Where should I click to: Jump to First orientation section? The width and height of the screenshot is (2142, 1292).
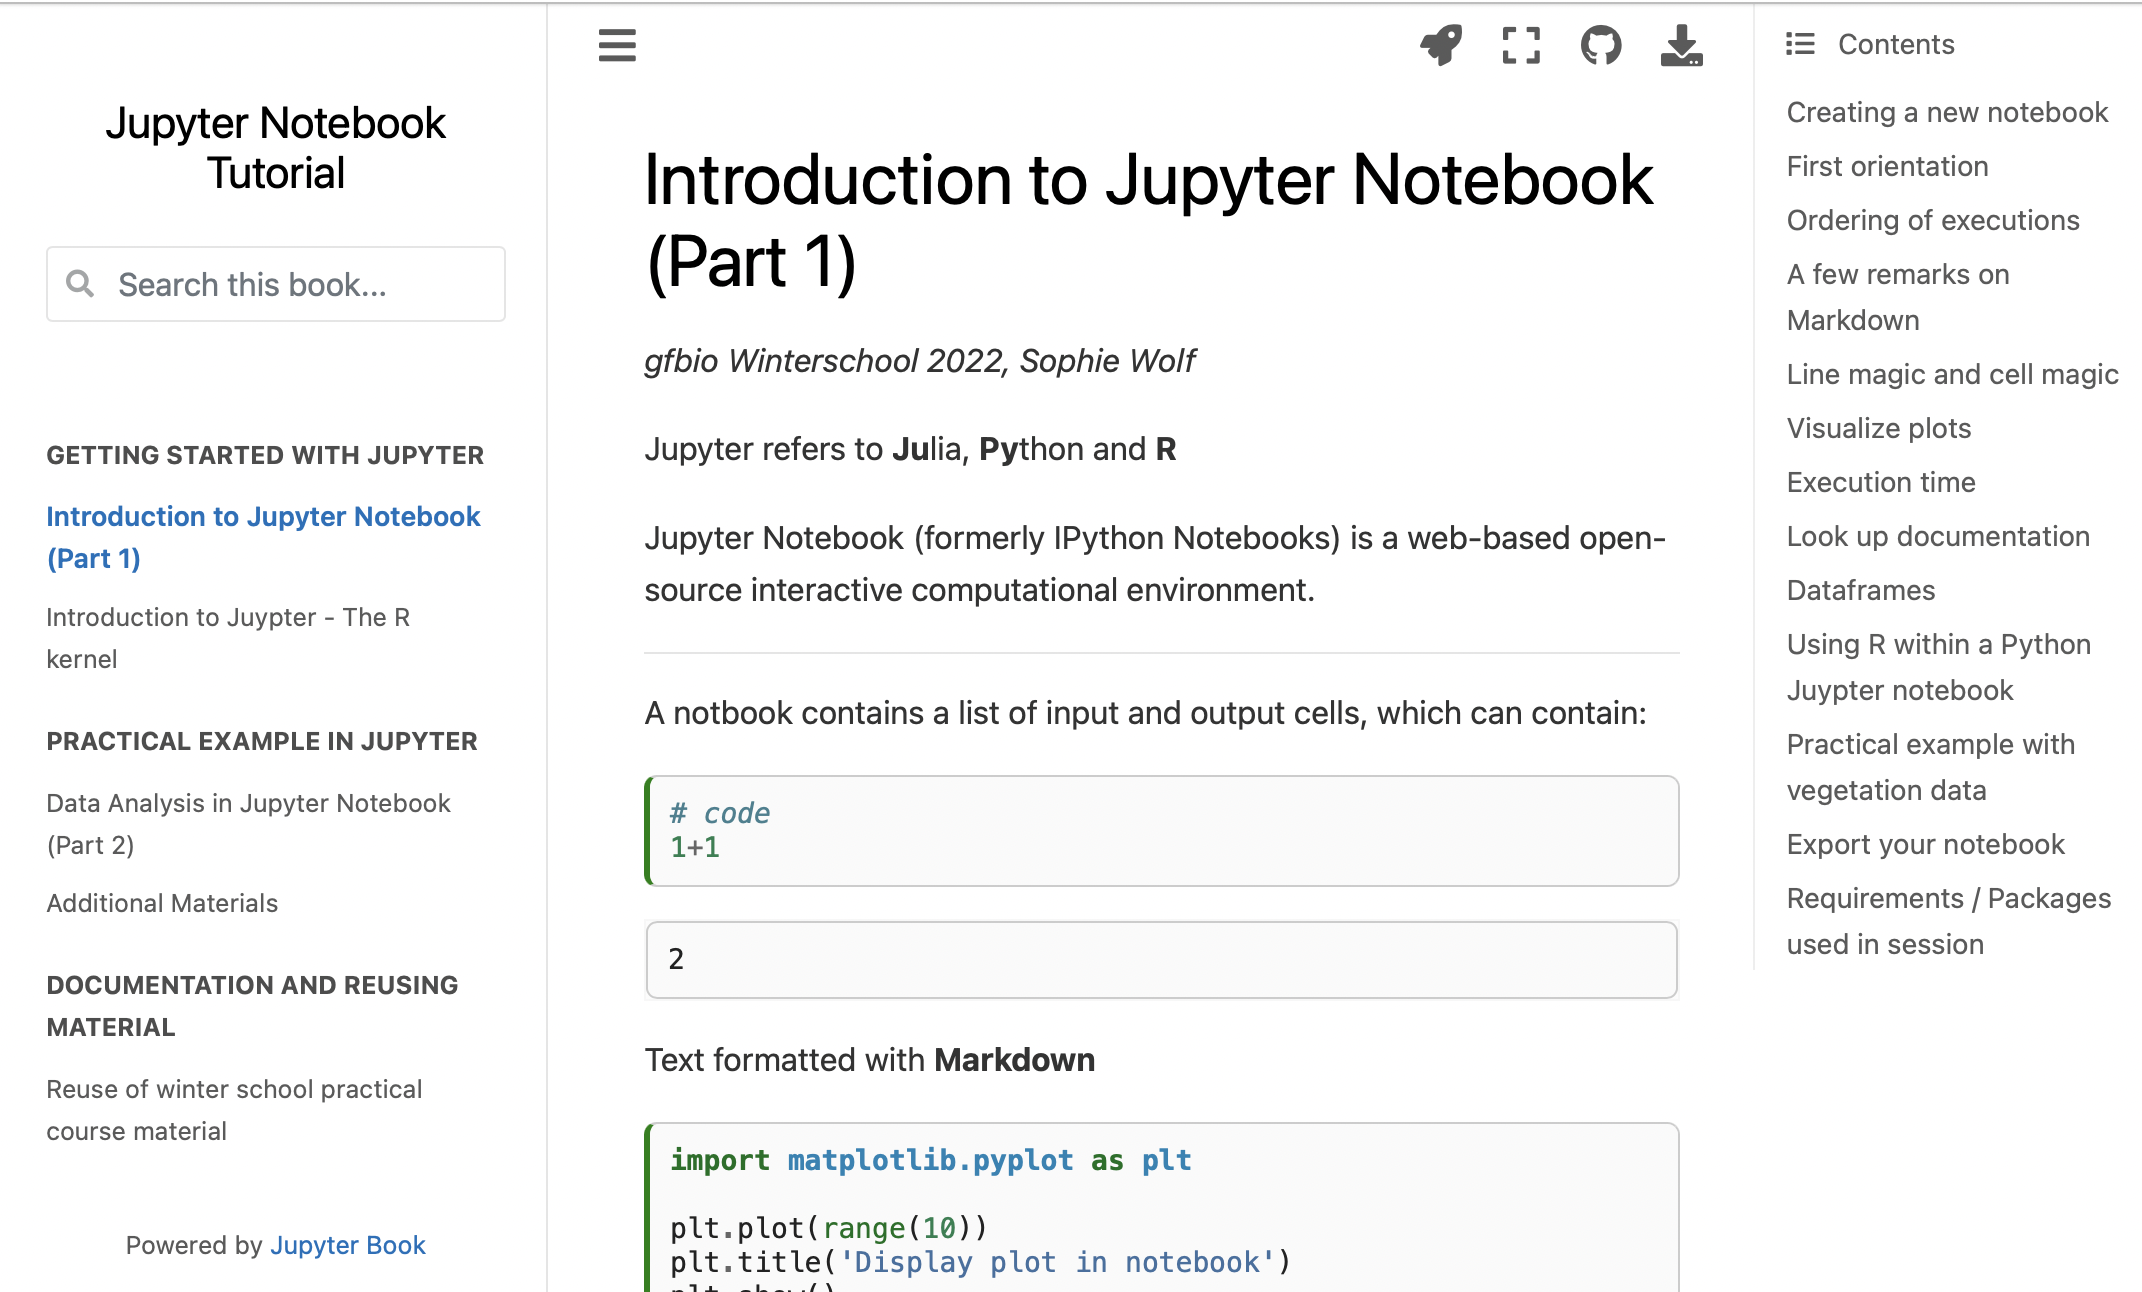(1887, 166)
